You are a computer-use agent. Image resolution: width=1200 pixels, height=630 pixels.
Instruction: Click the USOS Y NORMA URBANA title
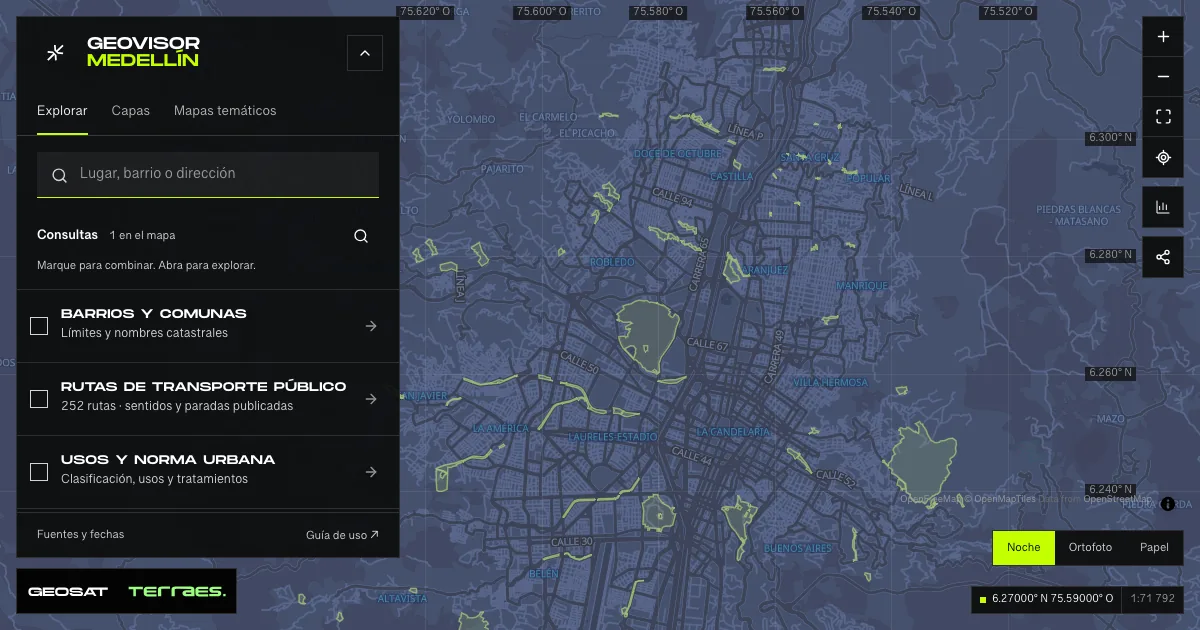[168, 460]
